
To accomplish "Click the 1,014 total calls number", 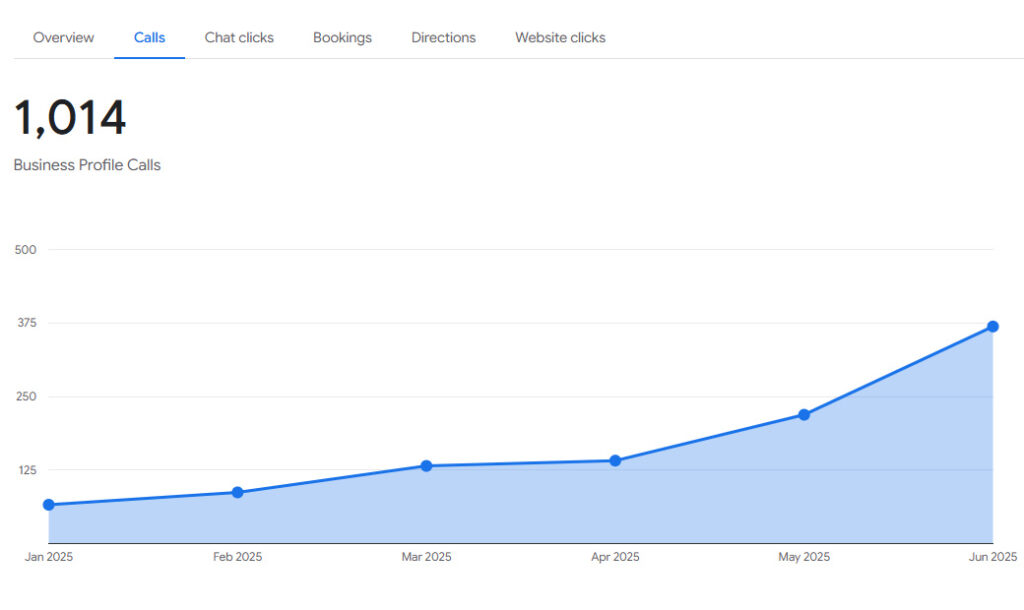I will 70,118.
